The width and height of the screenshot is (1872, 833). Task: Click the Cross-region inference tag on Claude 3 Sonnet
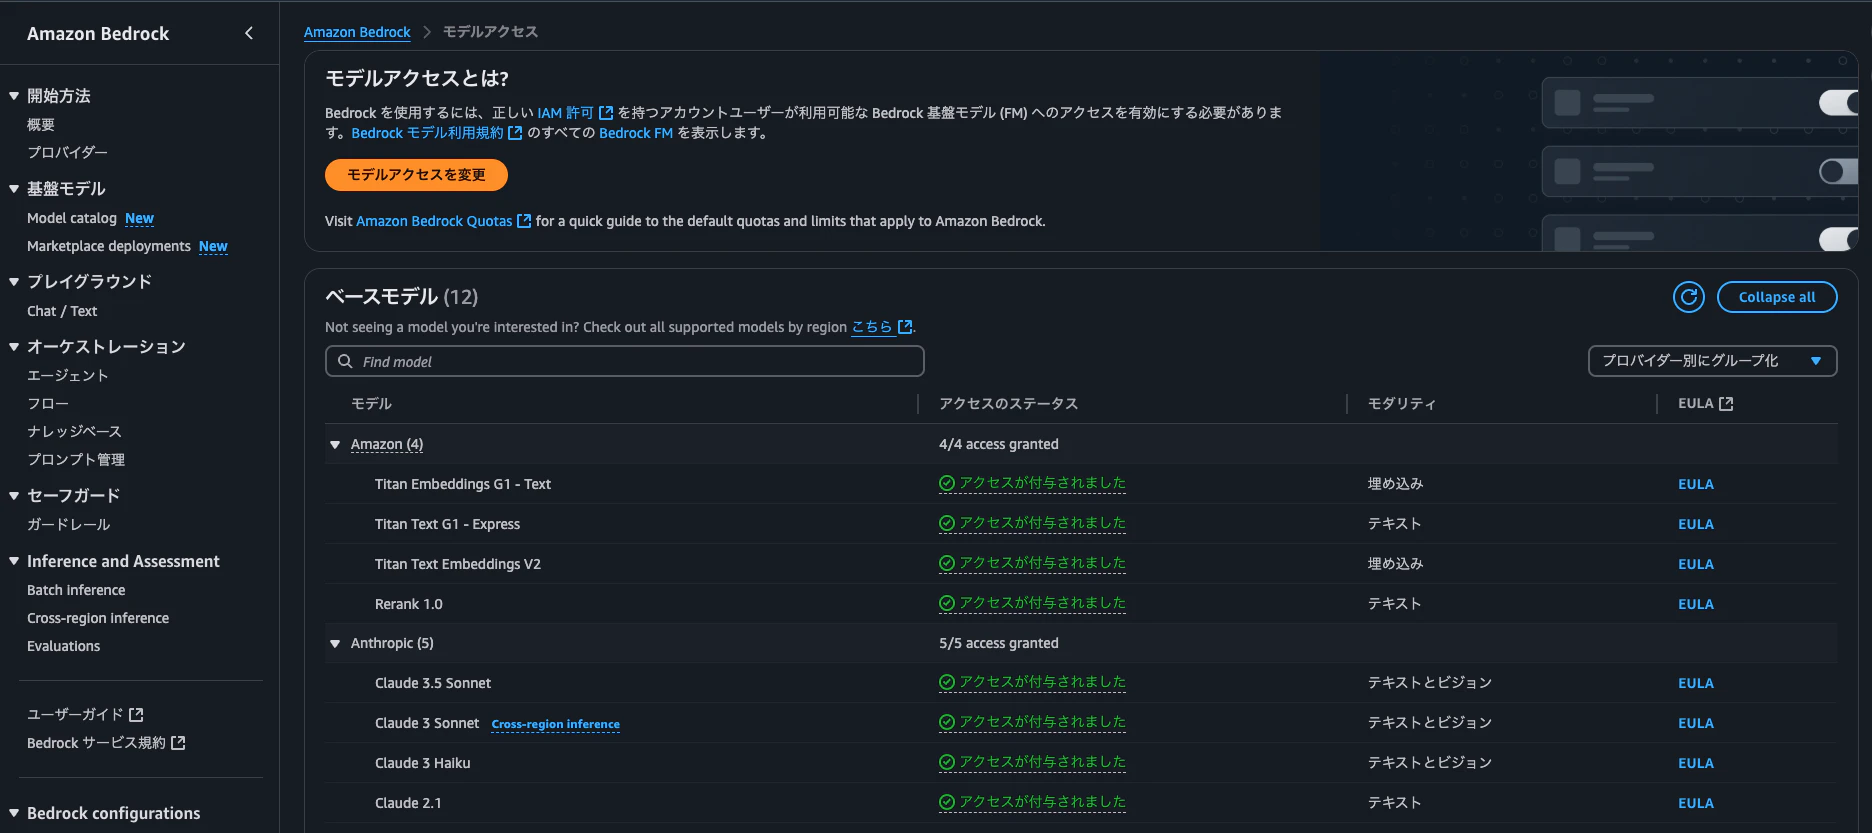click(556, 724)
